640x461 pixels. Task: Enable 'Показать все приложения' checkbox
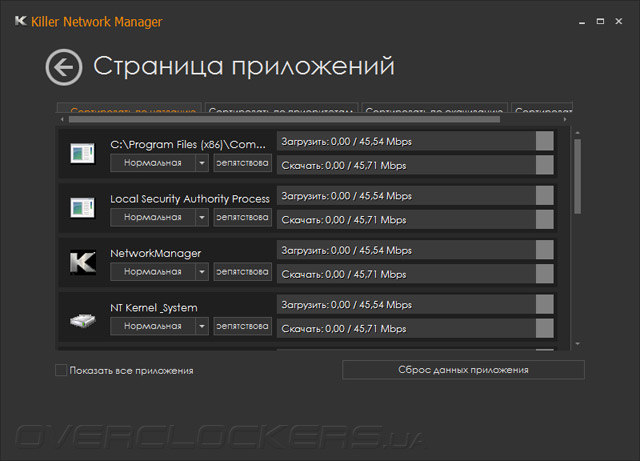[x=61, y=370]
